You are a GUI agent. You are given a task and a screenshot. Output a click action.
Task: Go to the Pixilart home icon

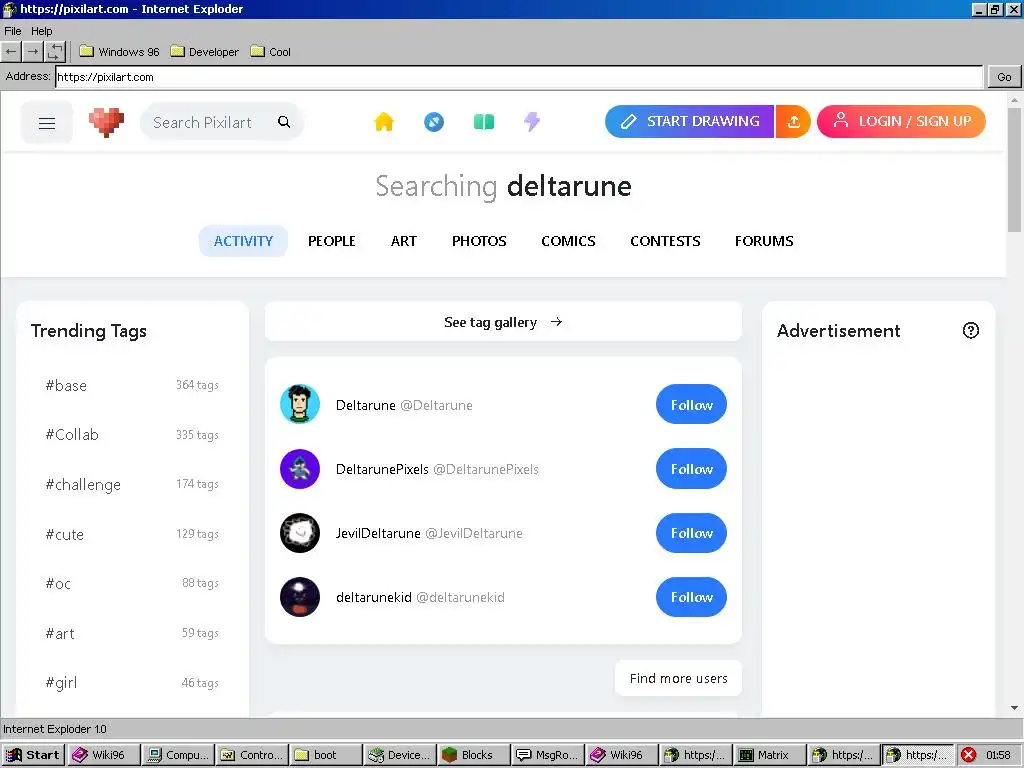coord(384,122)
